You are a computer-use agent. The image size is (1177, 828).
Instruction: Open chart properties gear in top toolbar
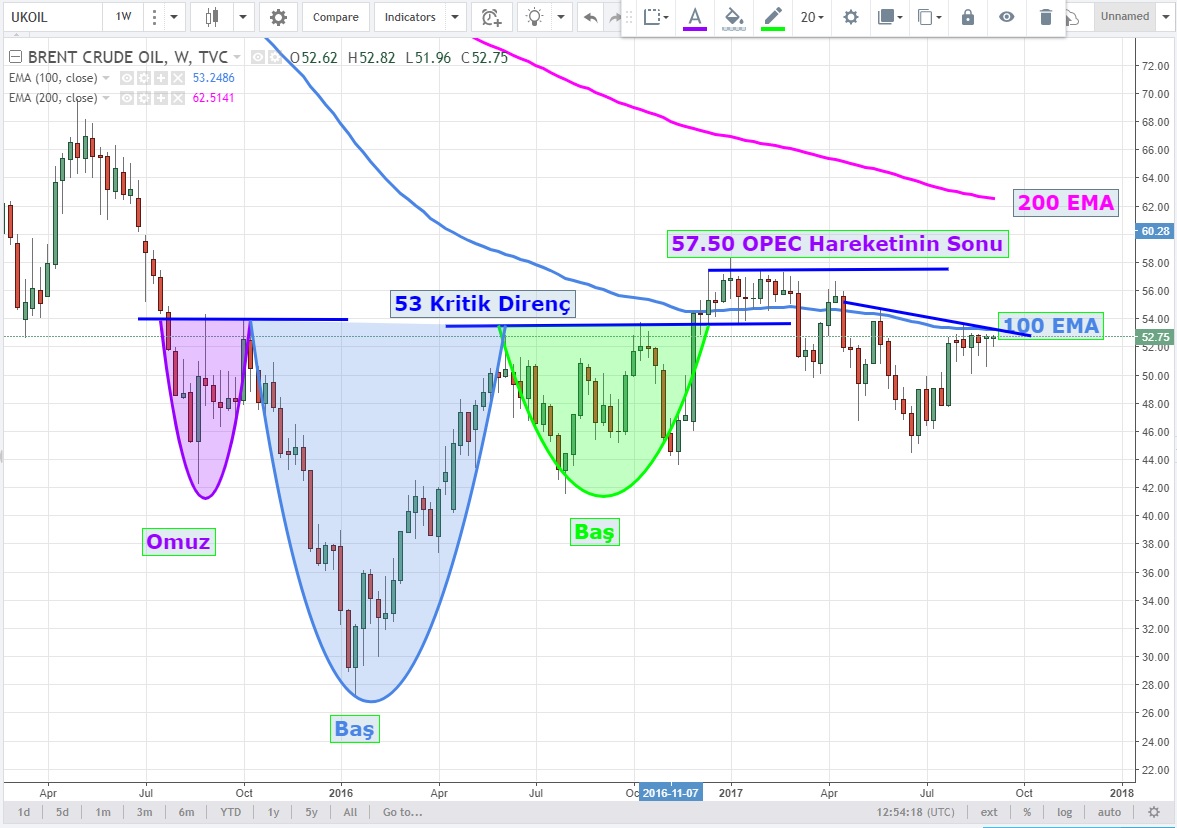point(278,17)
